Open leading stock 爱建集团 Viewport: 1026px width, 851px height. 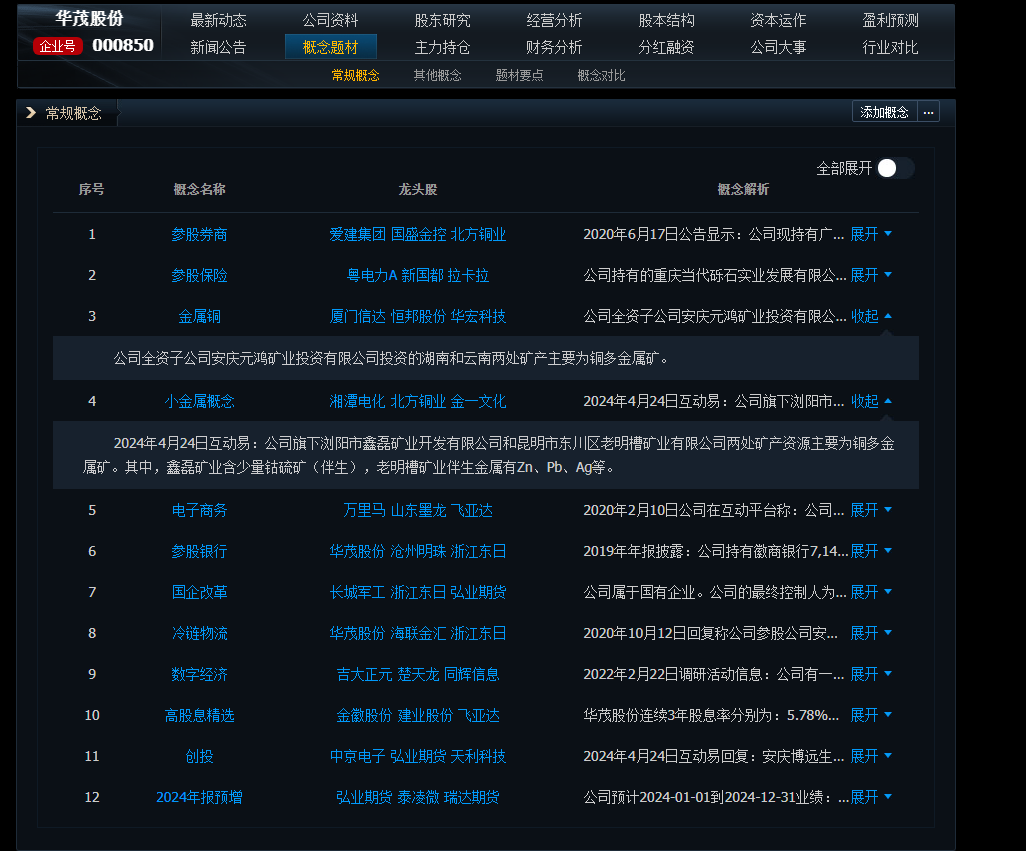coord(357,234)
